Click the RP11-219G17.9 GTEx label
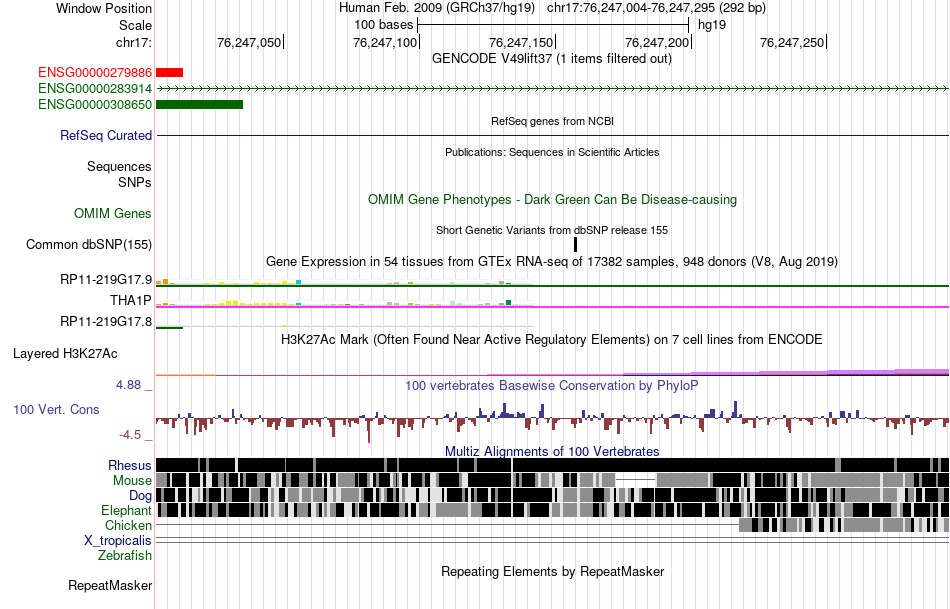 click(x=106, y=279)
